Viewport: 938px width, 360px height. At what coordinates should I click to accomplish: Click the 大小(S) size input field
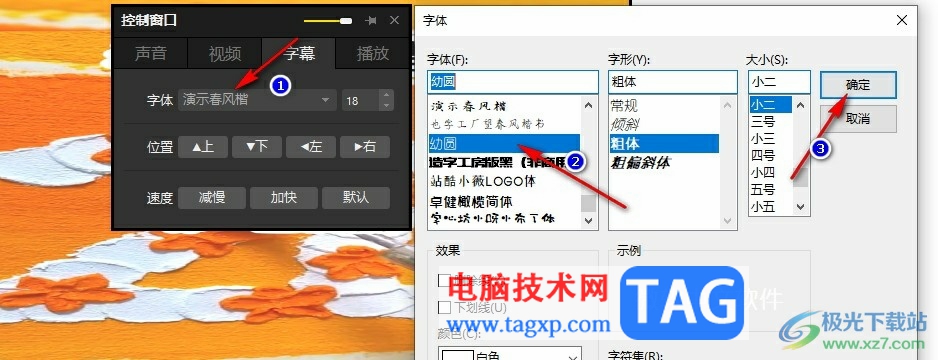click(x=779, y=83)
